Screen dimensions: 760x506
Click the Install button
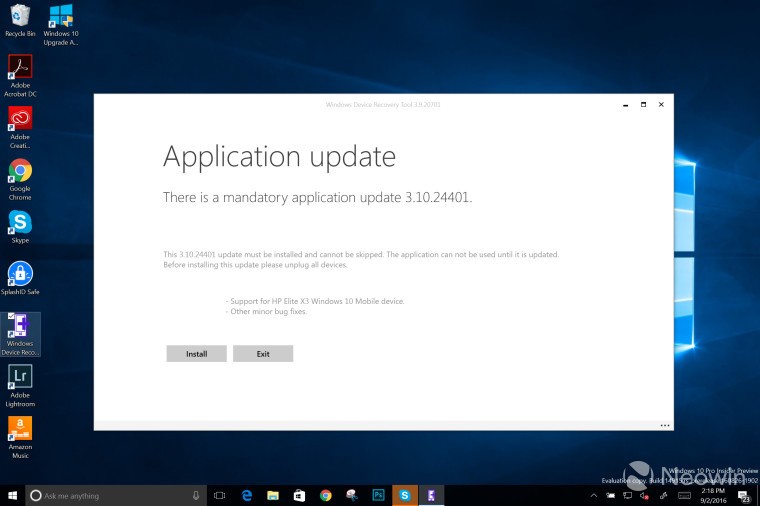tap(196, 354)
